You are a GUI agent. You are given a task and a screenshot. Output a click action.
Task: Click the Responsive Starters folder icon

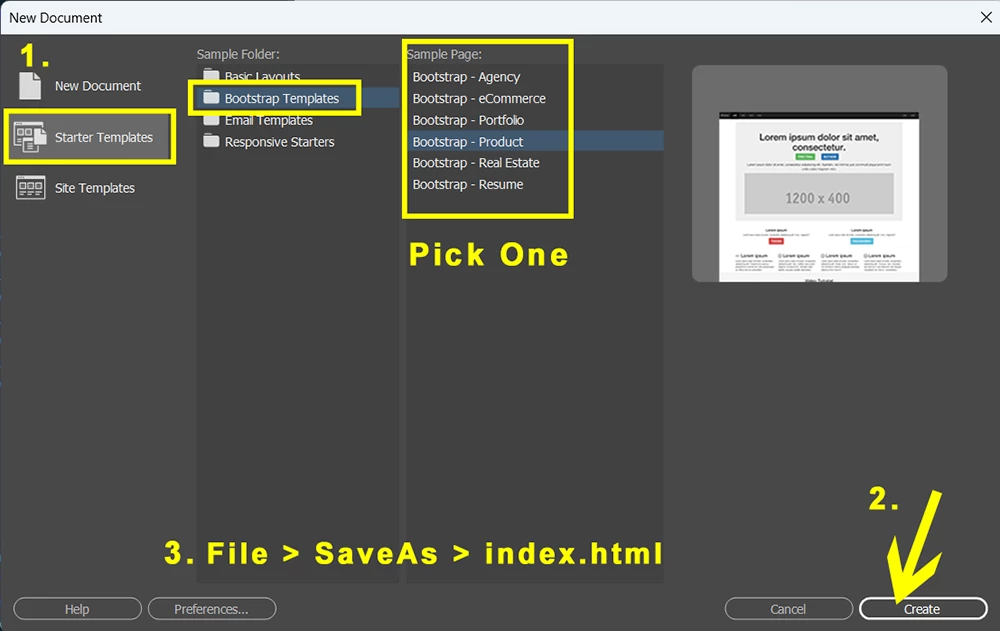click(x=211, y=141)
